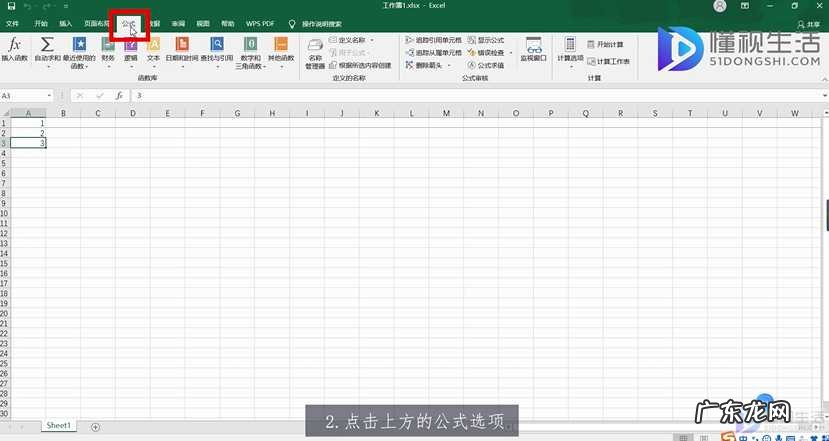Click the formula bar confirm checkmark
Image resolution: width=829 pixels, height=441 pixels.
pyautogui.click(x=100, y=96)
